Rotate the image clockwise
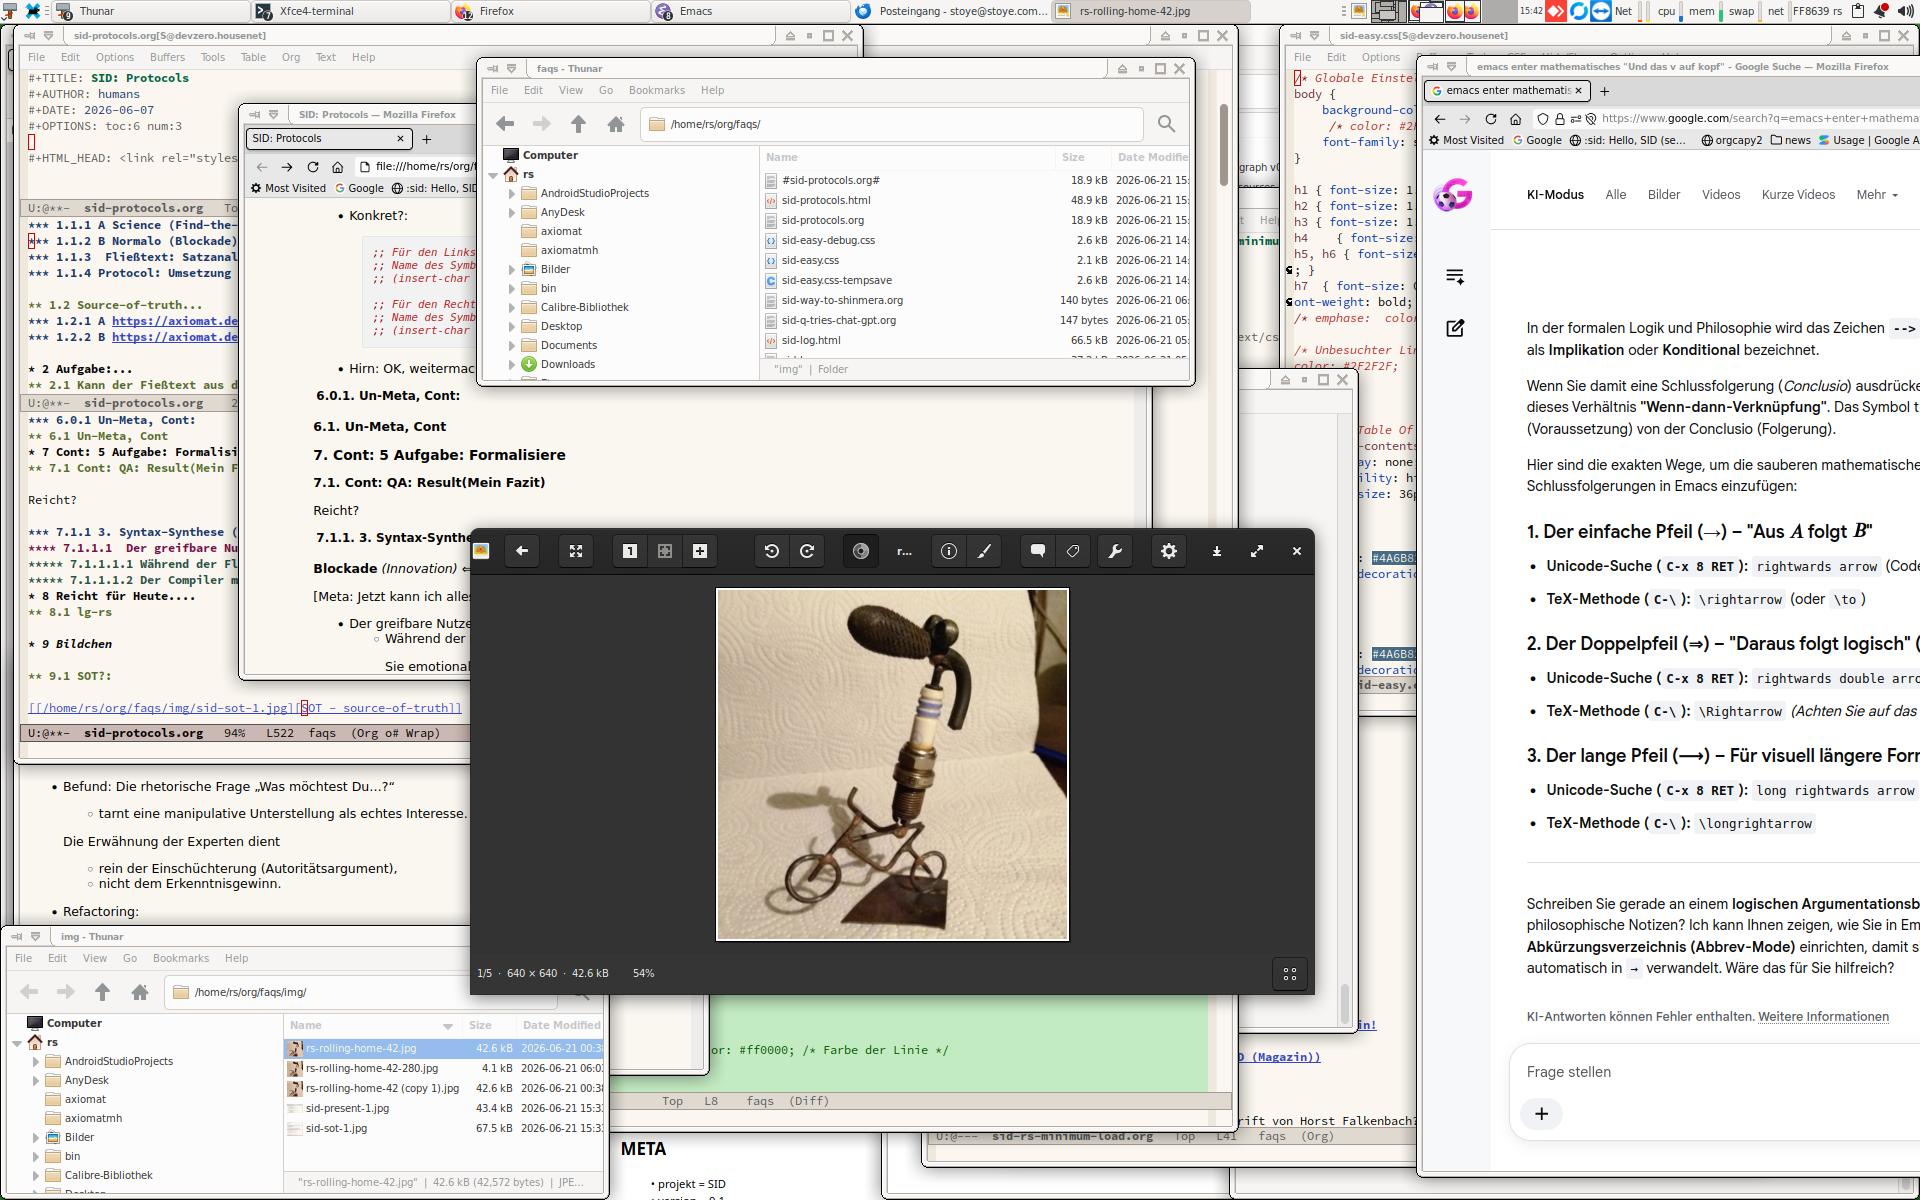Image resolution: width=1920 pixels, height=1200 pixels. coord(807,551)
